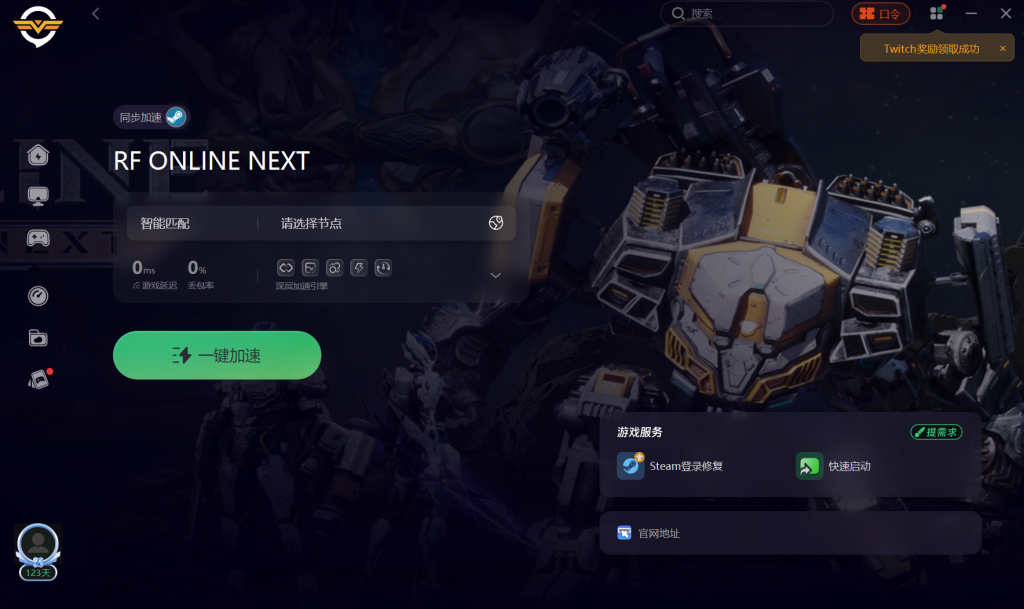Viewport: 1024px width, 609px height.
Task: Toggle the Steam sync acceleration 同步加速 badge
Action: (x=152, y=117)
